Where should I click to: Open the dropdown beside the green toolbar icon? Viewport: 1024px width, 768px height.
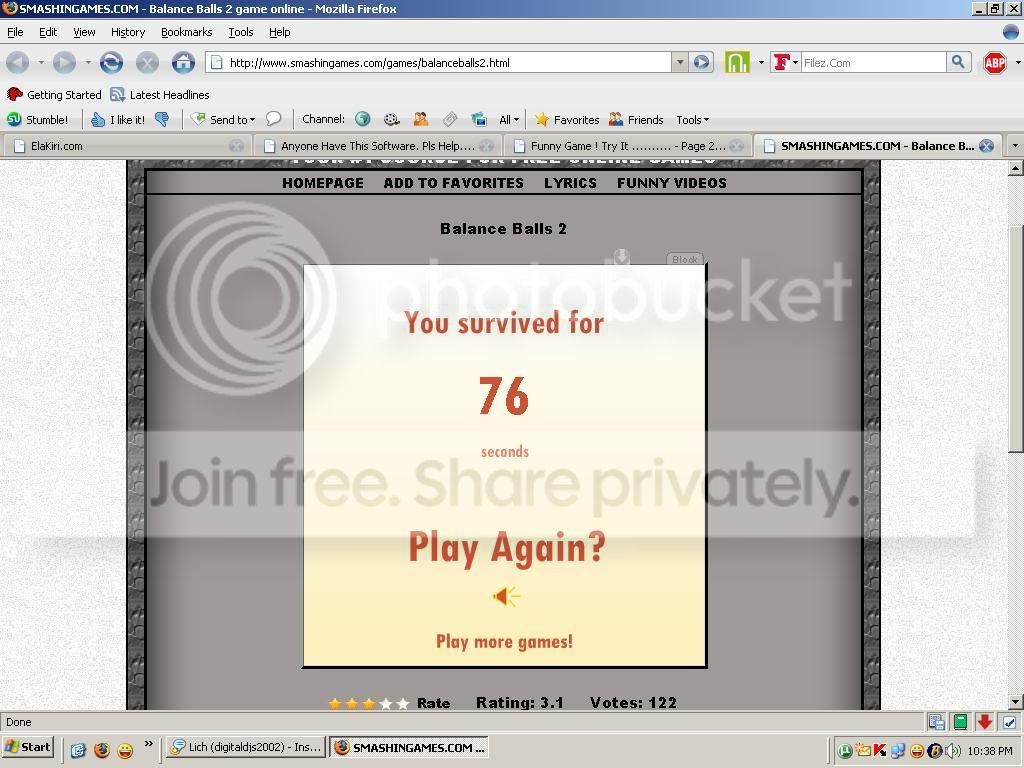tap(761, 63)
